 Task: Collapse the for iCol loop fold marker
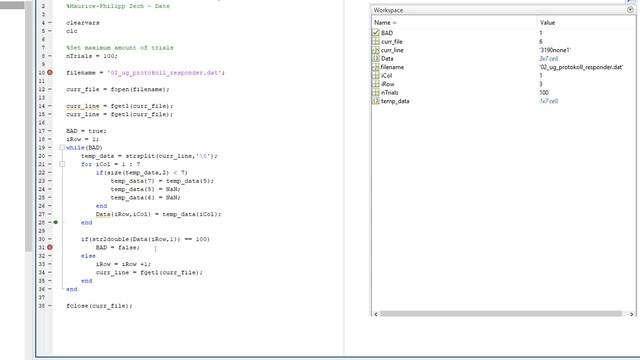(62, 164)
